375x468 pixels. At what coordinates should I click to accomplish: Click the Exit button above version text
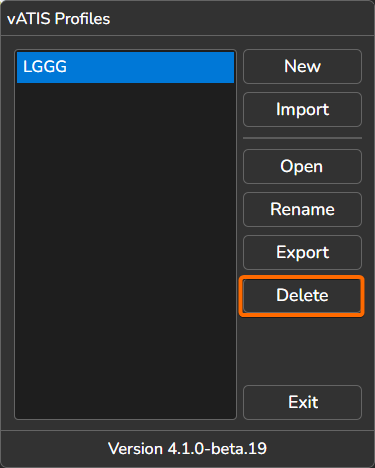point(302,402)
